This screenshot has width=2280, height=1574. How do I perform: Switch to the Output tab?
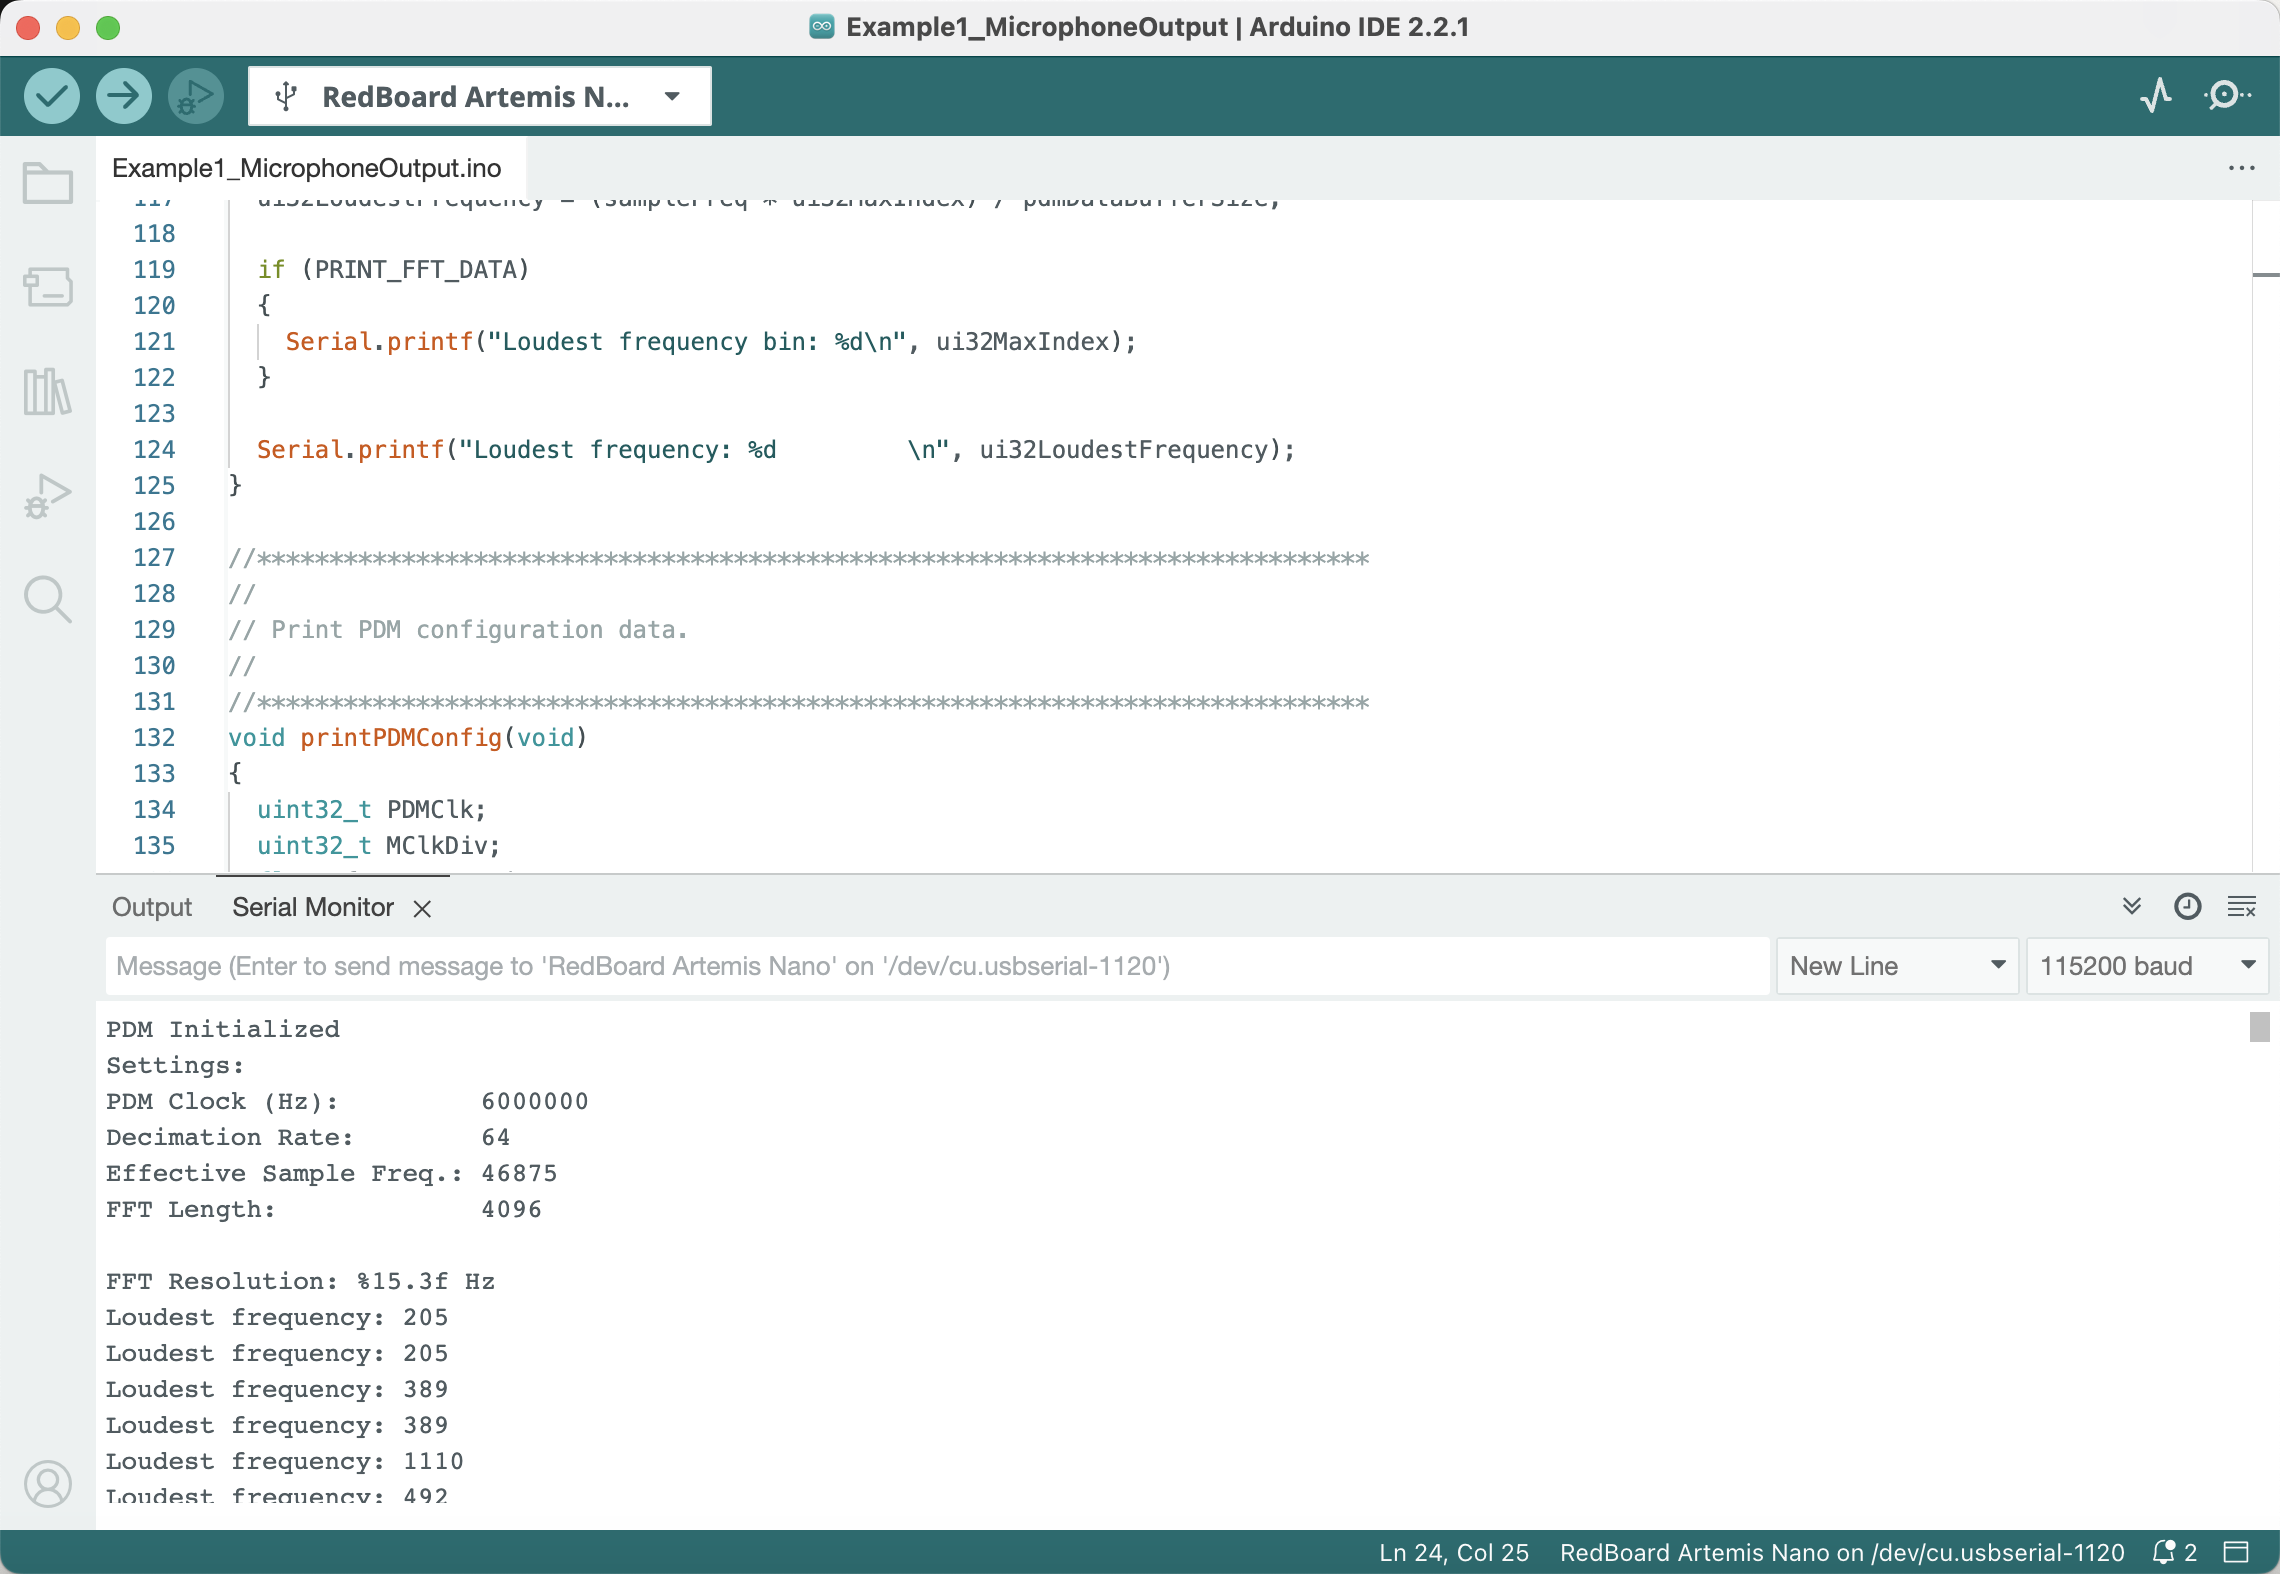(152, 907)
